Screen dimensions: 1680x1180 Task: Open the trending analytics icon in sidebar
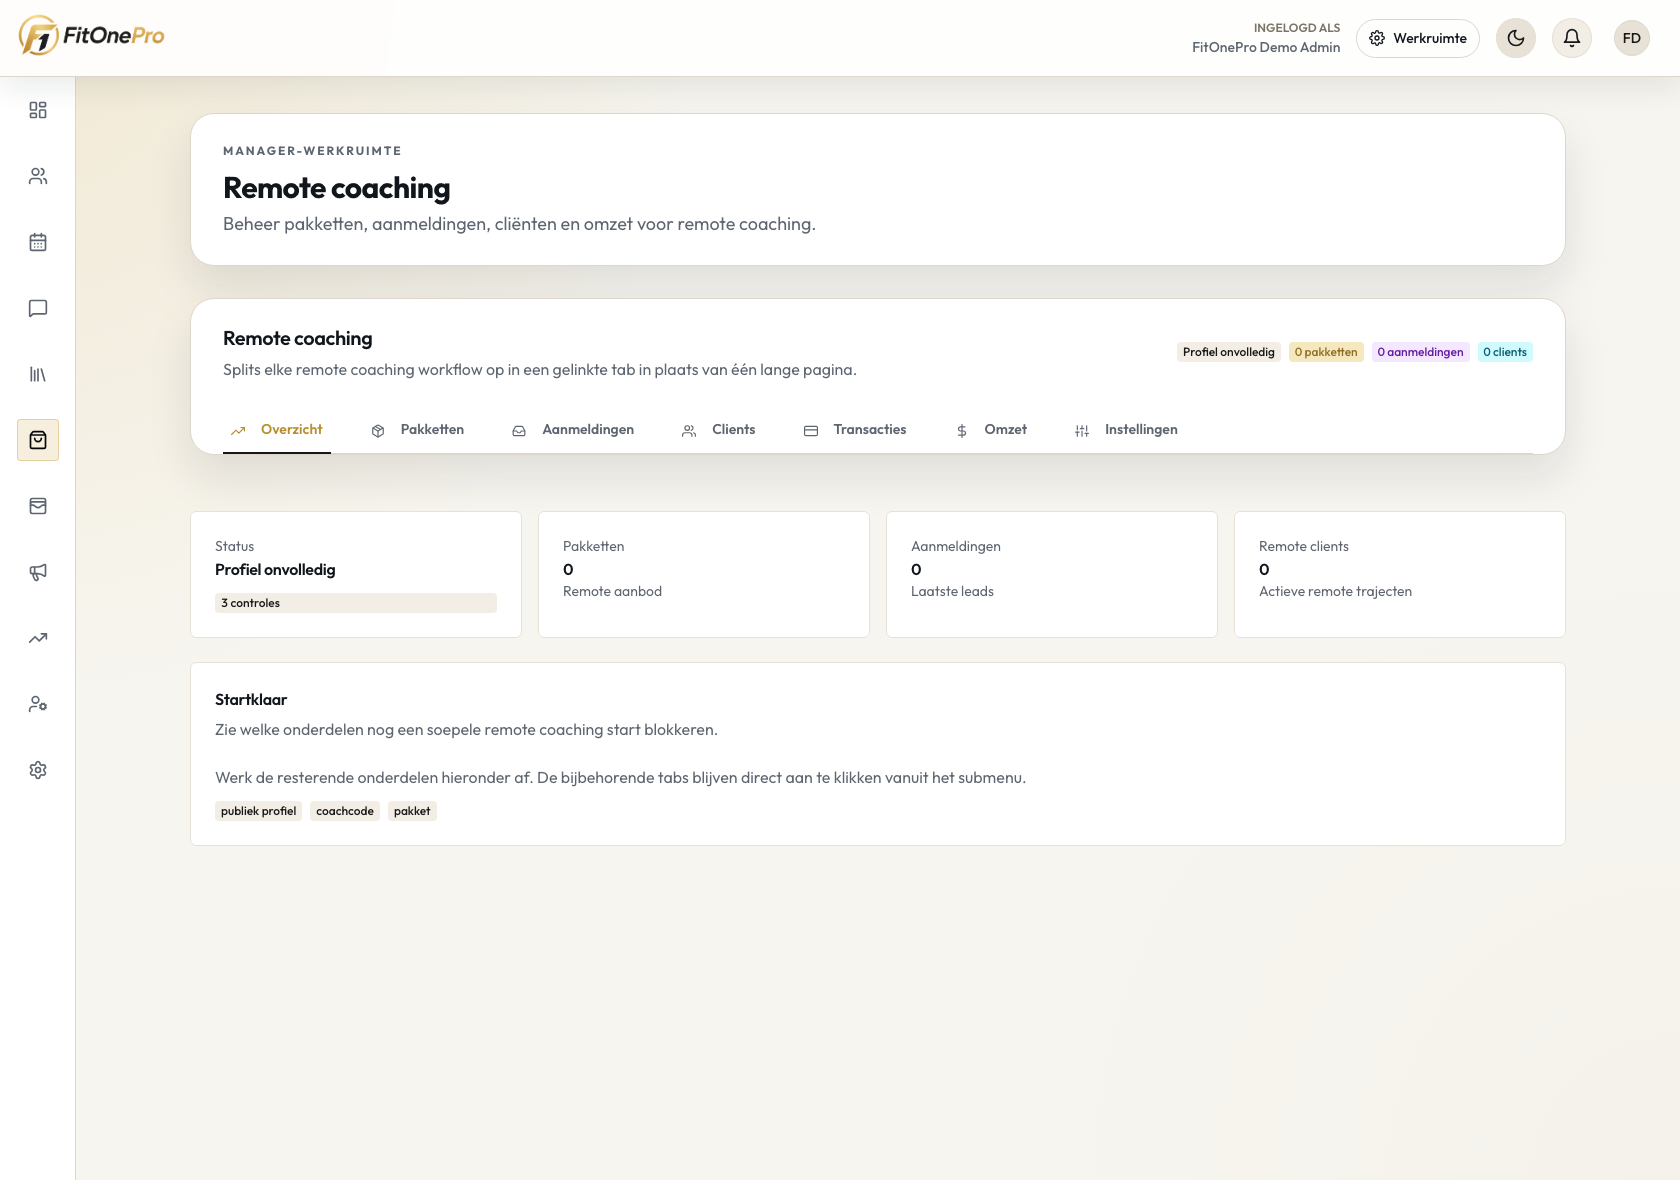[x=38, y=638]
